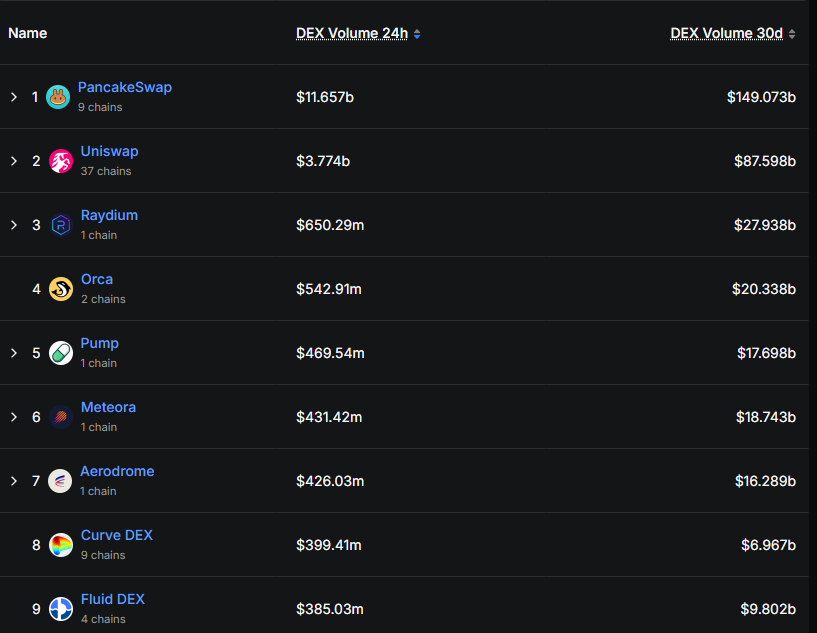Open the Curve DEX link
817x633 pixels.
click(x=117, y=536)
